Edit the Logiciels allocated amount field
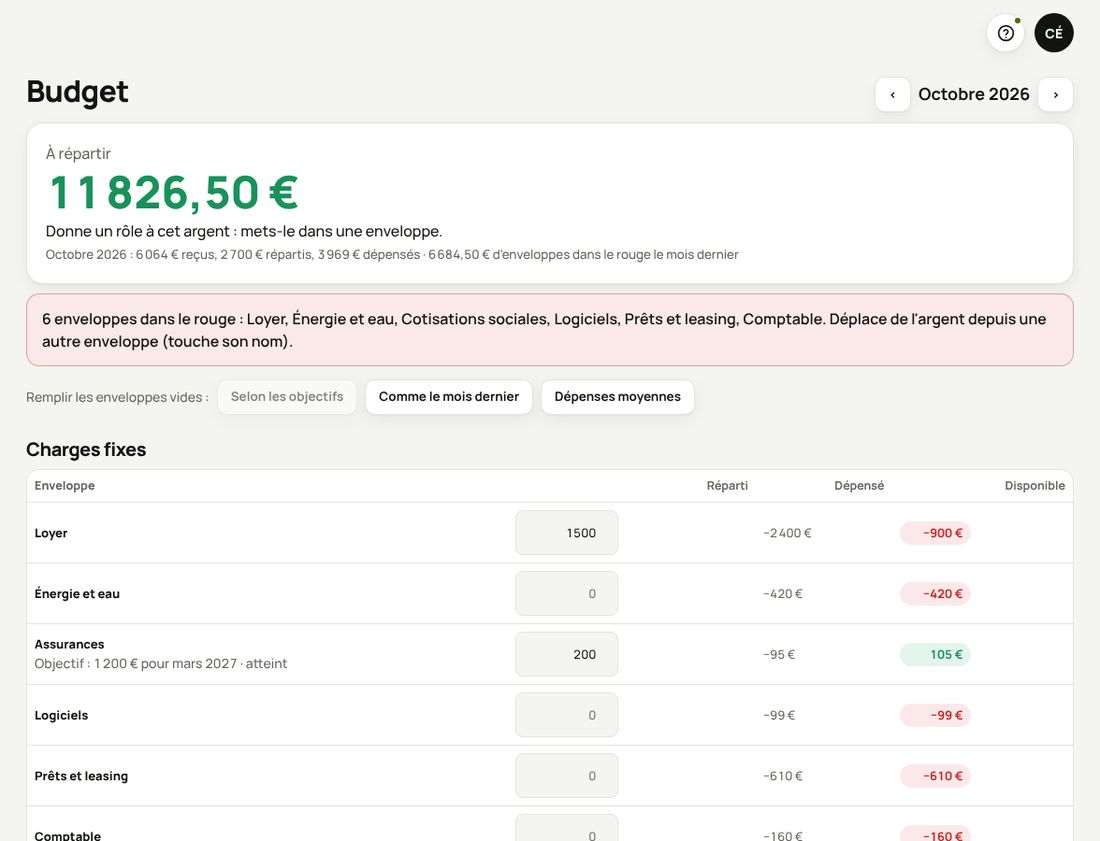Viewport: 1100px width, 841px height. pos(567,715)
